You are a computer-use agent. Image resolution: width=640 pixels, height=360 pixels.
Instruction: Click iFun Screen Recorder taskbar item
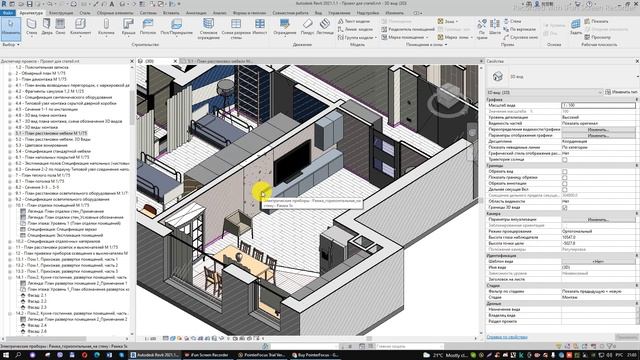pos(207,355)
